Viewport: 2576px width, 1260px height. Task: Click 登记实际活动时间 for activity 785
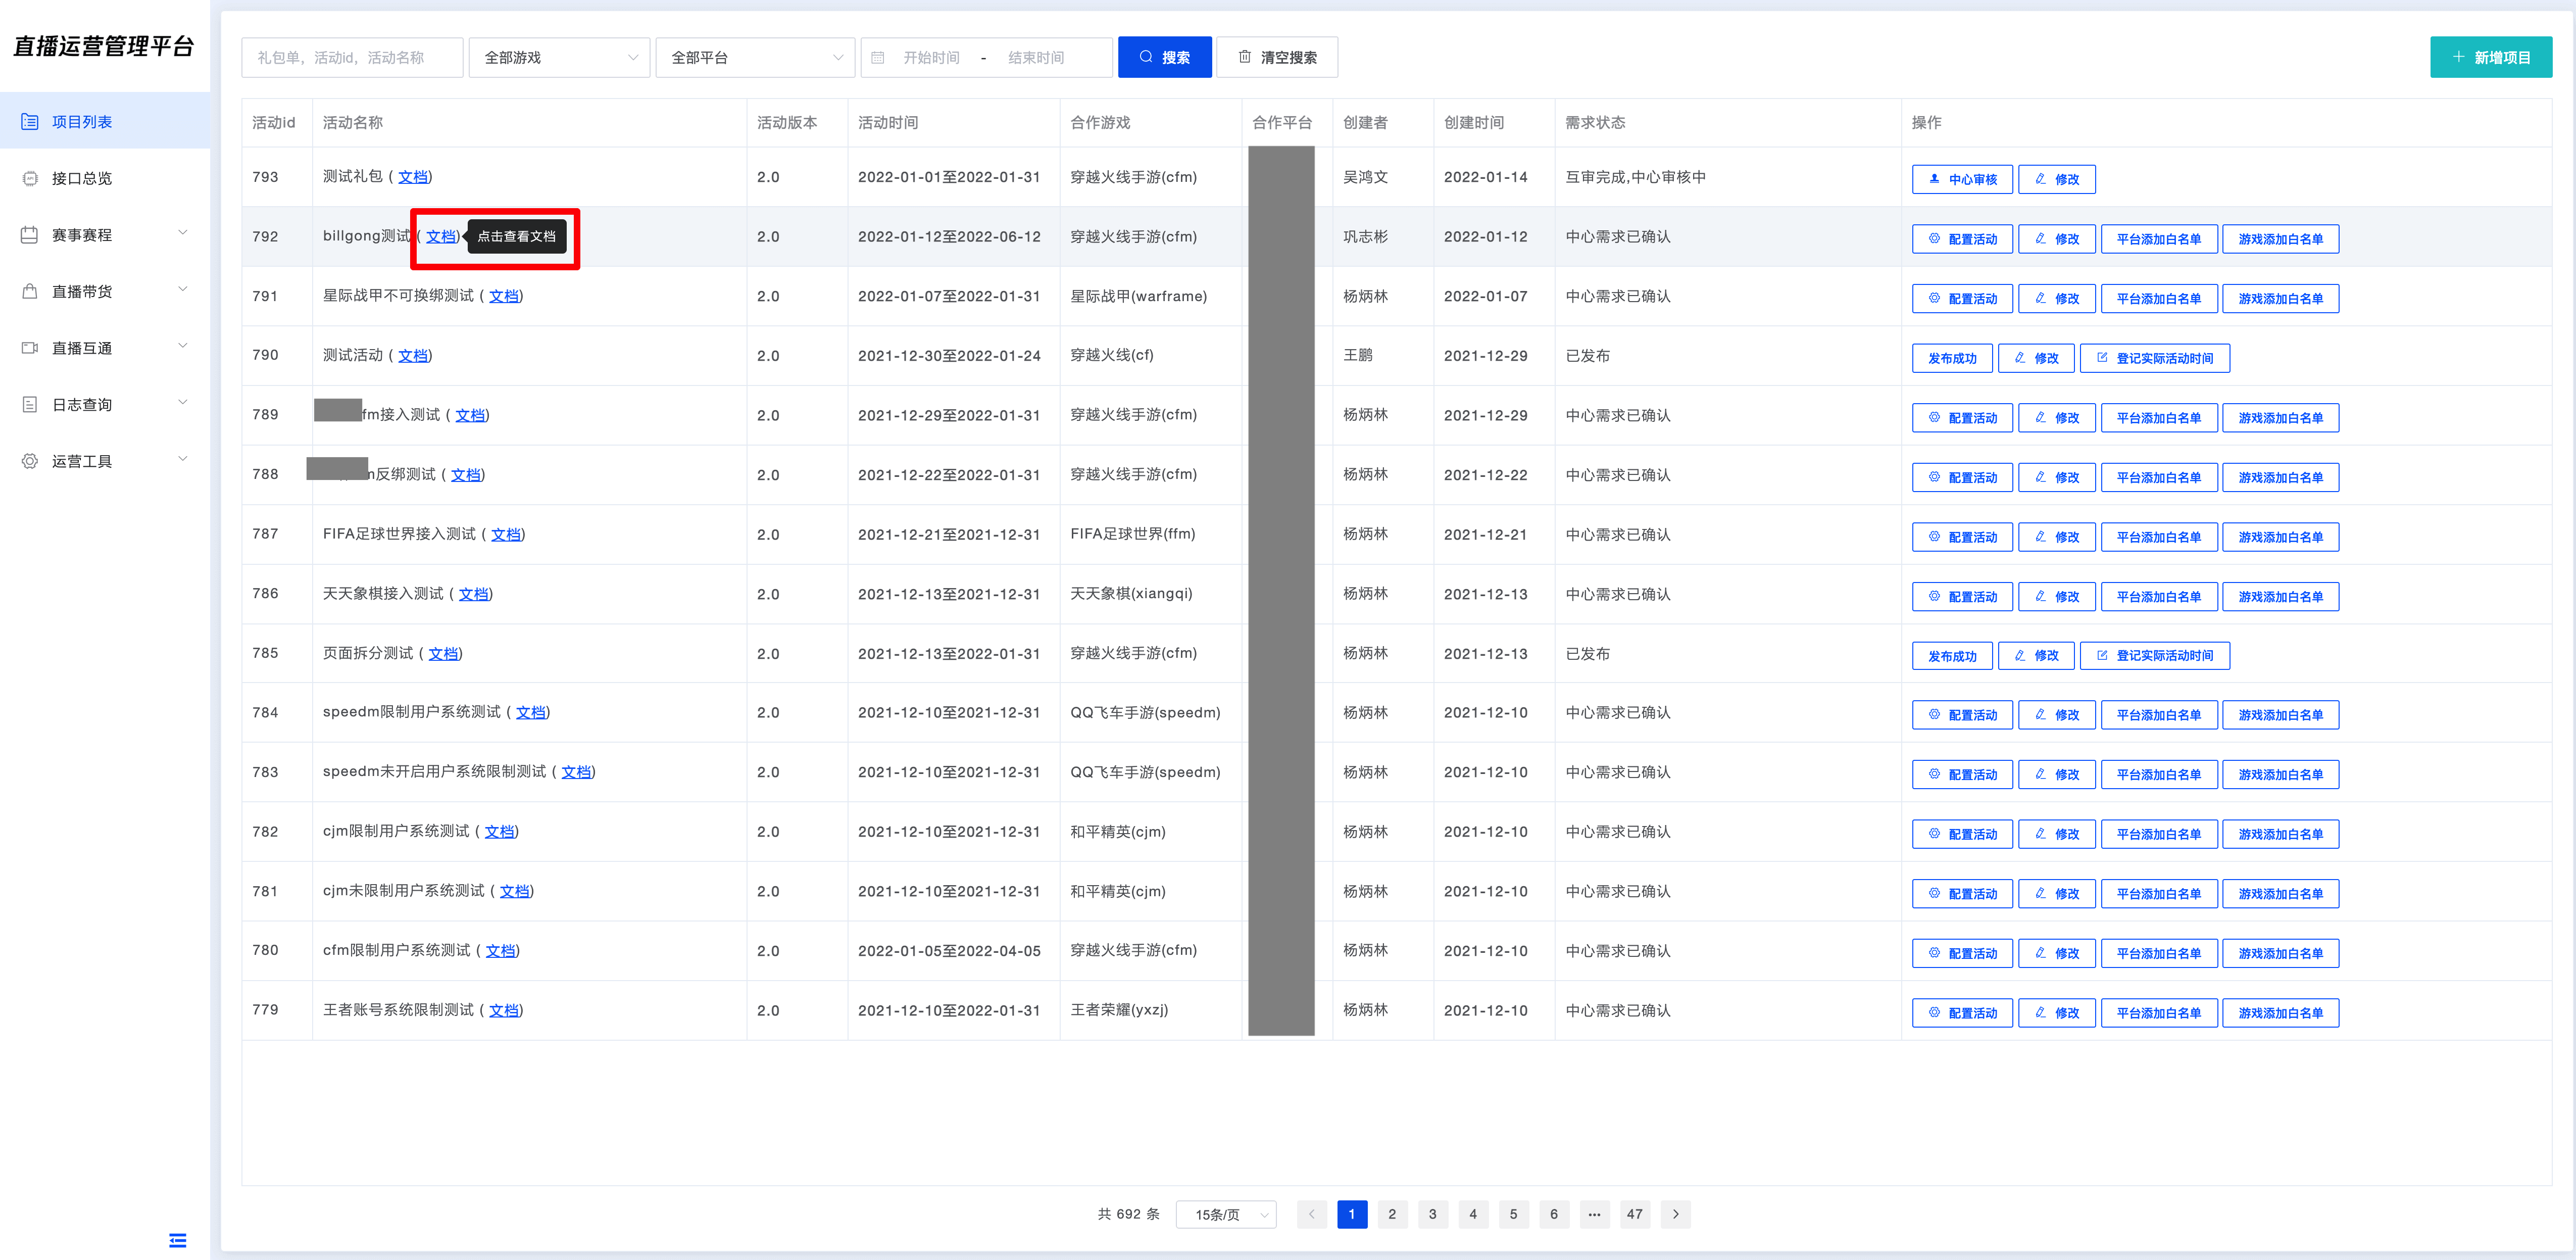point(2155,656)
